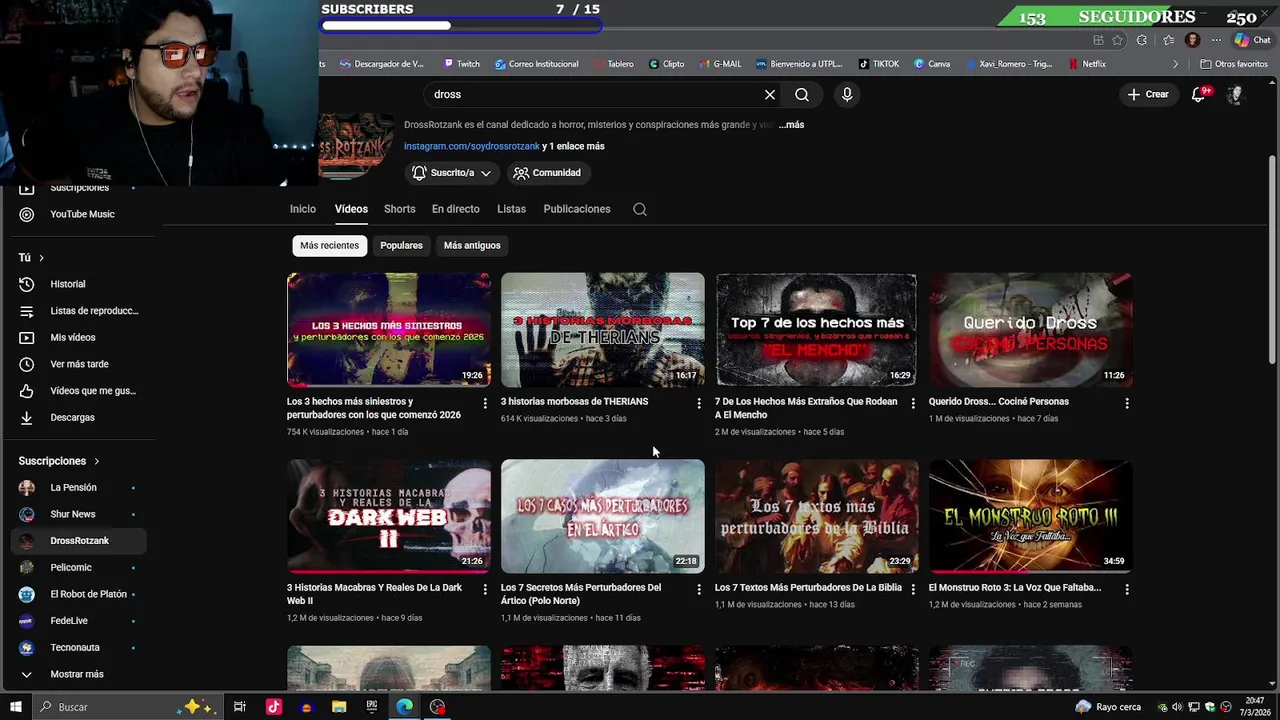Go to the Publicaciones tab
The height and width of the screenshot is (720, 1280).
coord(577,209)
